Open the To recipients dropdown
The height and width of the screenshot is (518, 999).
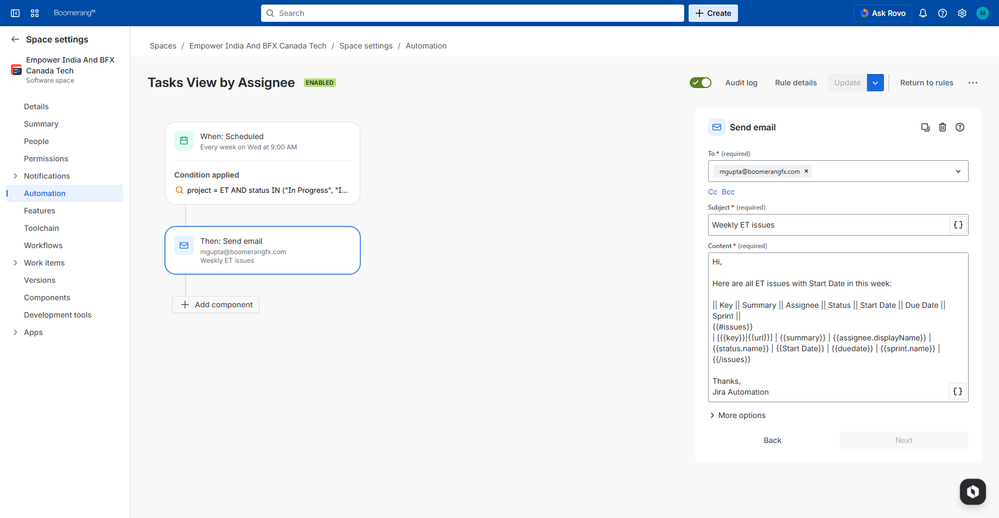(958, 171)
